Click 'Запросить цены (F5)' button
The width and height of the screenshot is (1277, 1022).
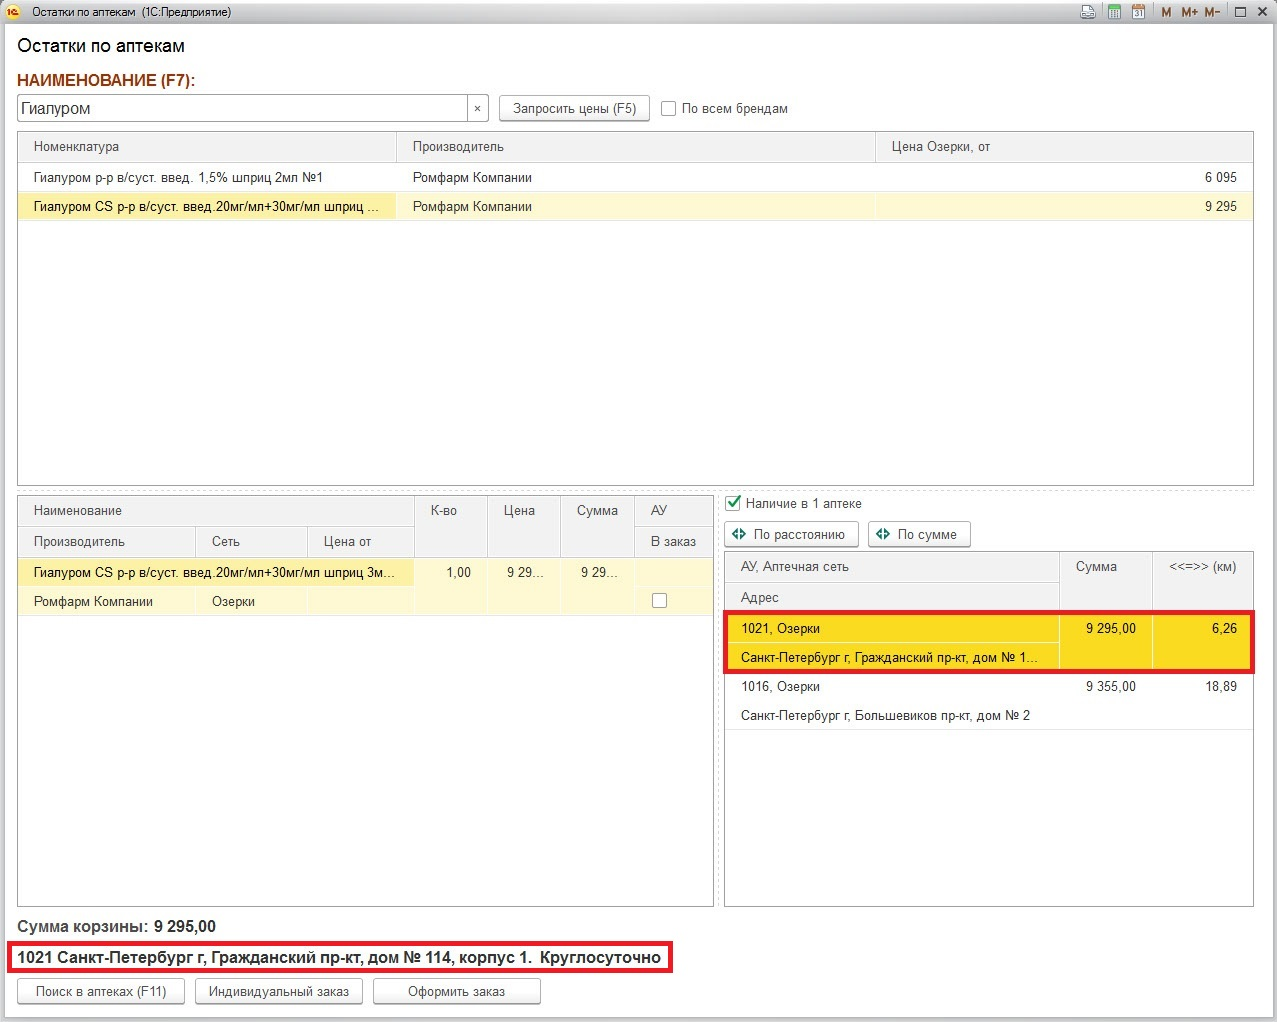pos(574,108)
